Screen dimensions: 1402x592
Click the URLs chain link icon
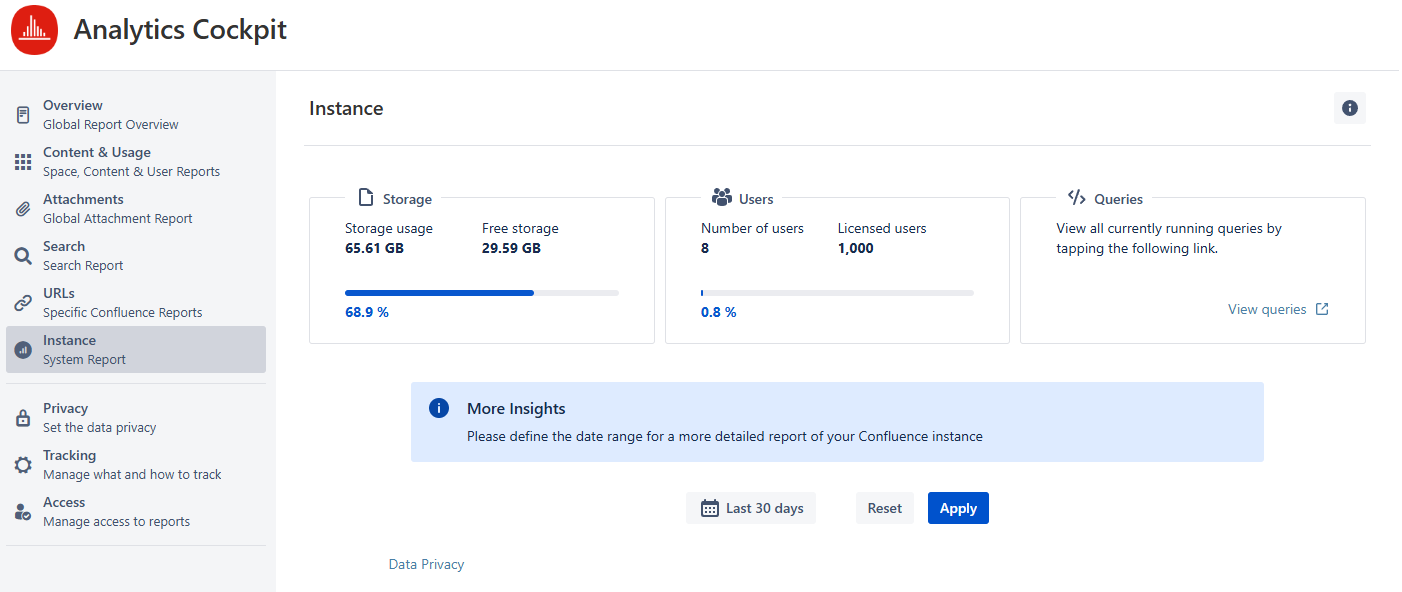point(23,303)
